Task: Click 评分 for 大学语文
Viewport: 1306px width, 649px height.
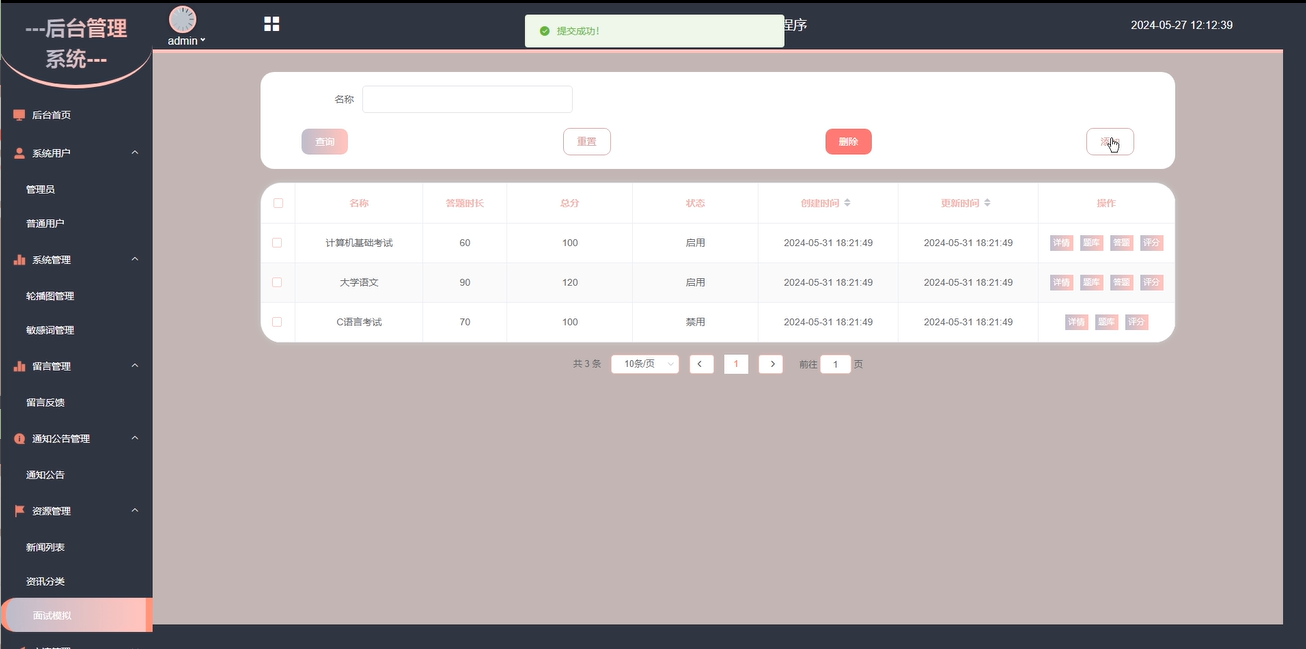Action: pyautogui.click(x=1152, y=282)
